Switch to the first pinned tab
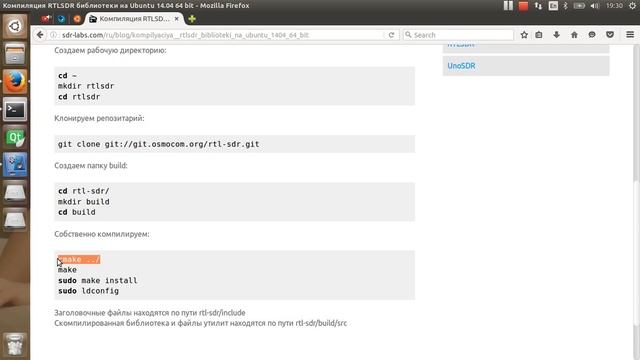Viewport: 640px width, 360px height. [x=46, y=19]
